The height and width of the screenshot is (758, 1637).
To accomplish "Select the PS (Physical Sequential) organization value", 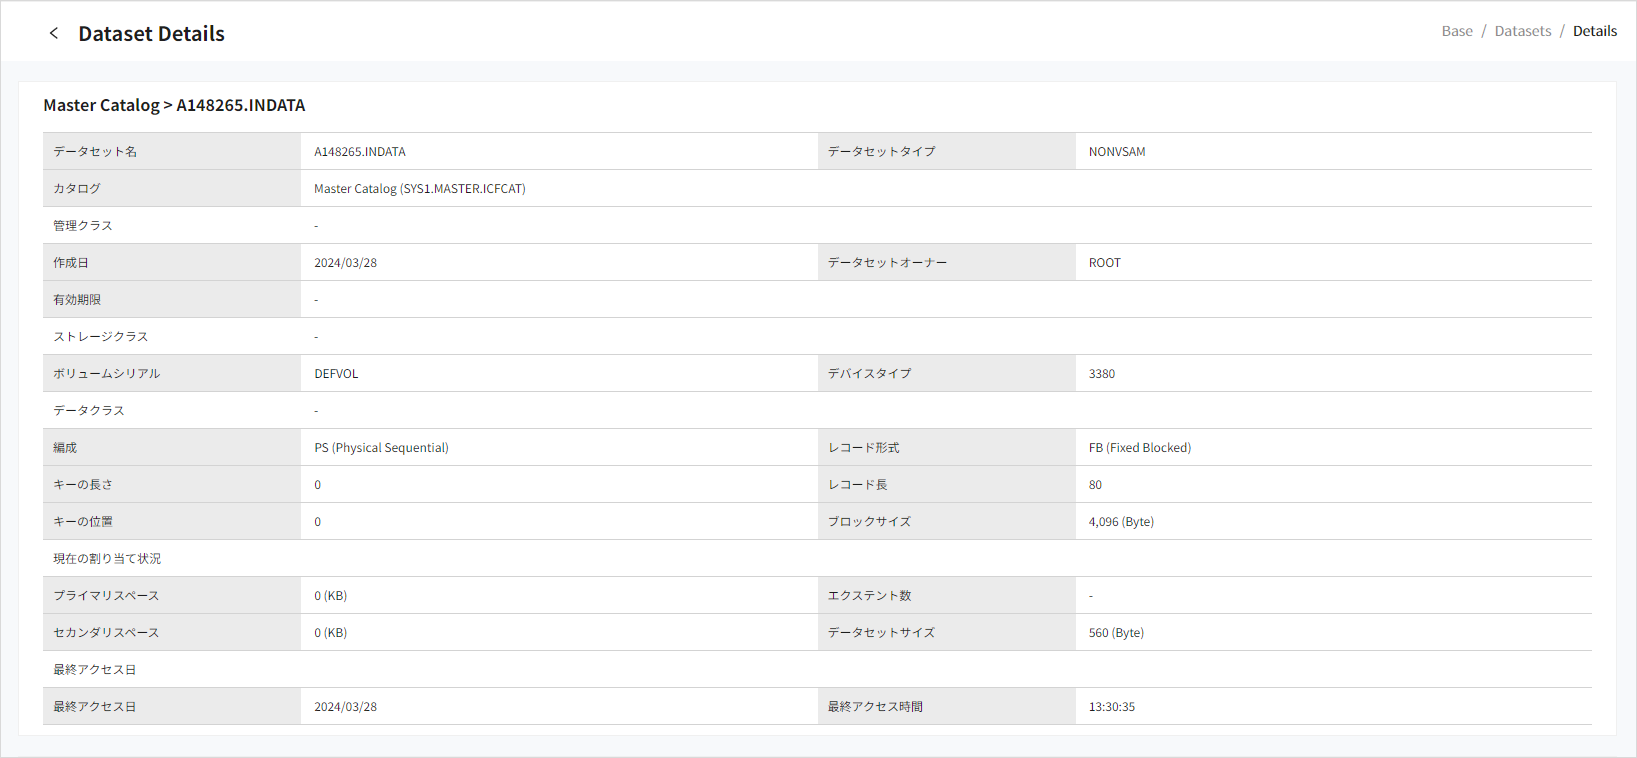I will point(381,448).
